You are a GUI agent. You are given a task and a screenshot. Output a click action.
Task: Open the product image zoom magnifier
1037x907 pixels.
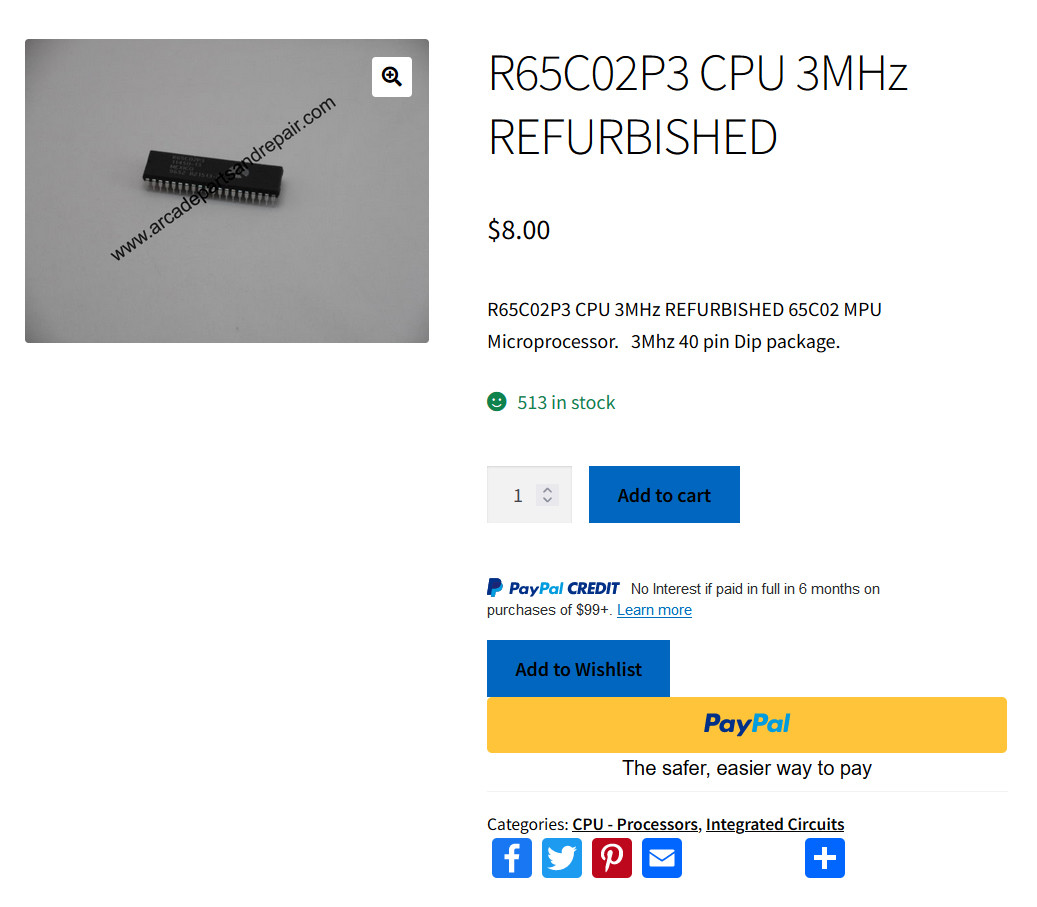392,77
